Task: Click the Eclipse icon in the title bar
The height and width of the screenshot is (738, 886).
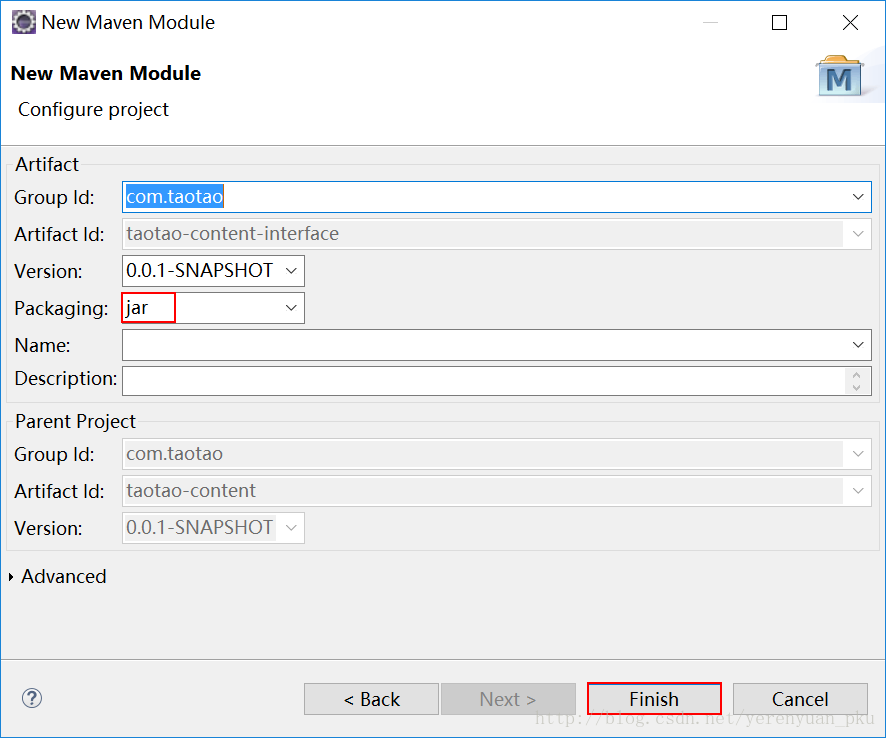Action: tap(23, 23)
